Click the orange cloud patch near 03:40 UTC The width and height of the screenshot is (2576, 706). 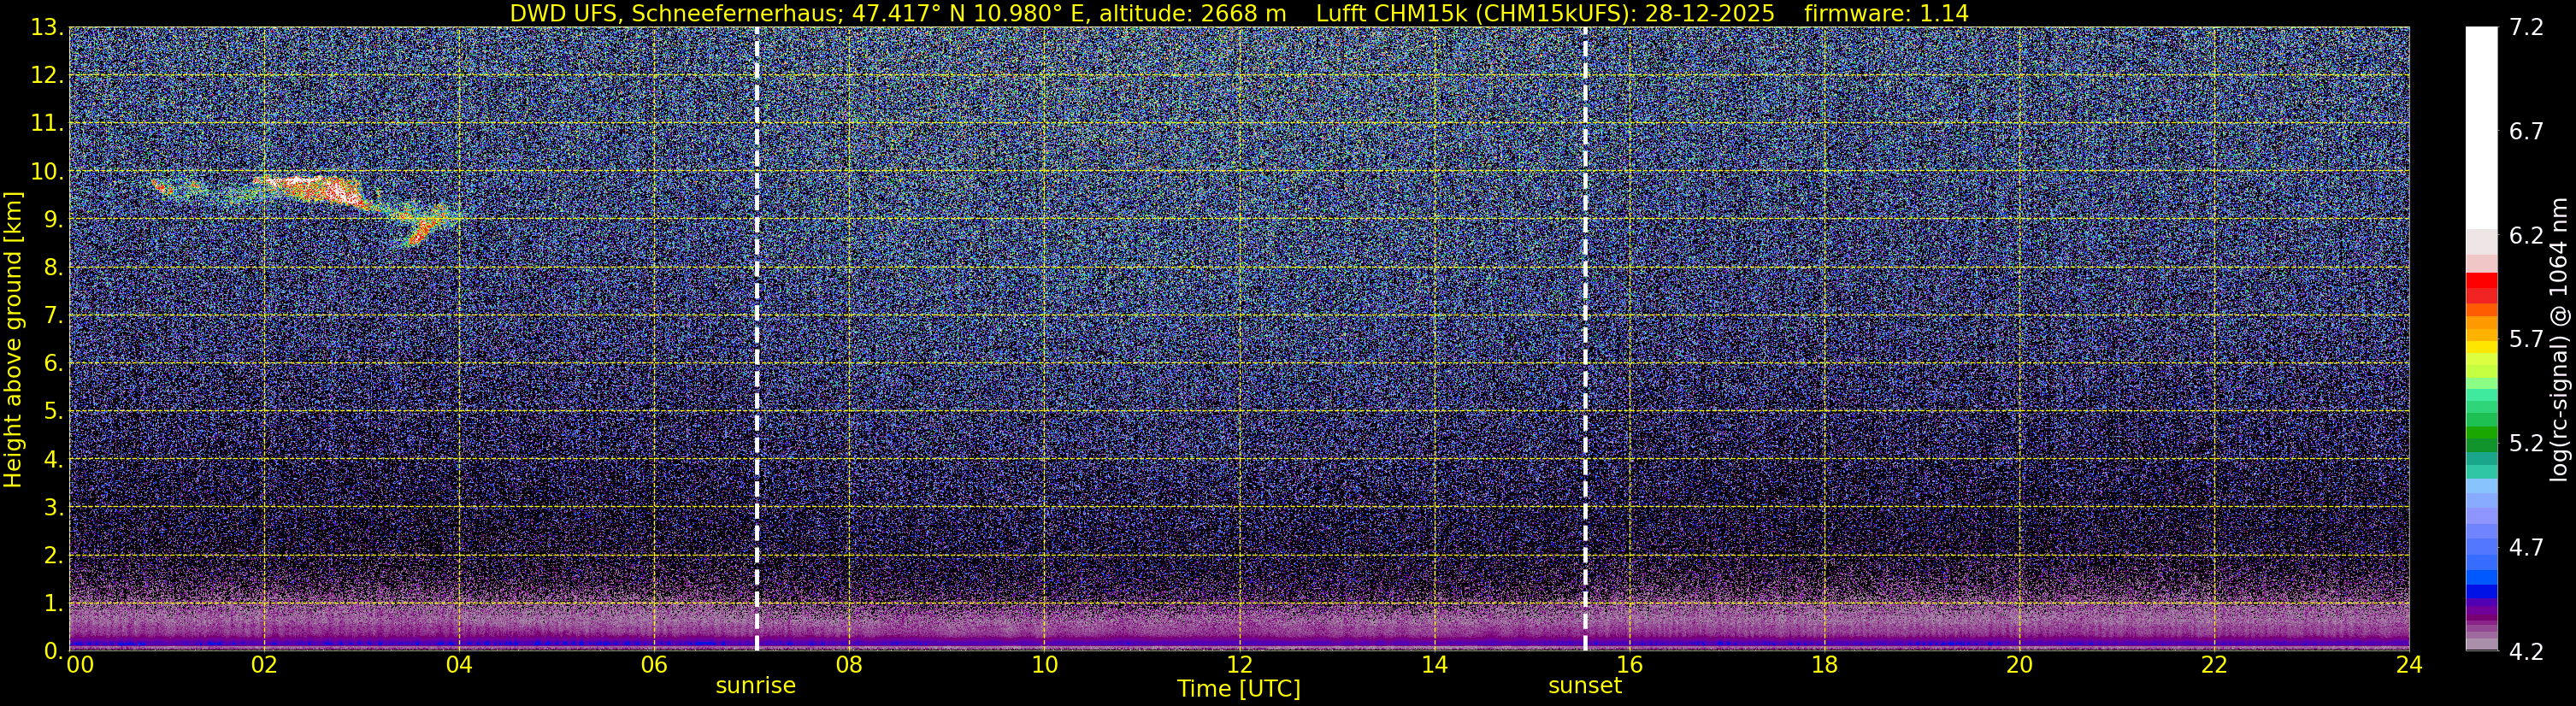427,227
